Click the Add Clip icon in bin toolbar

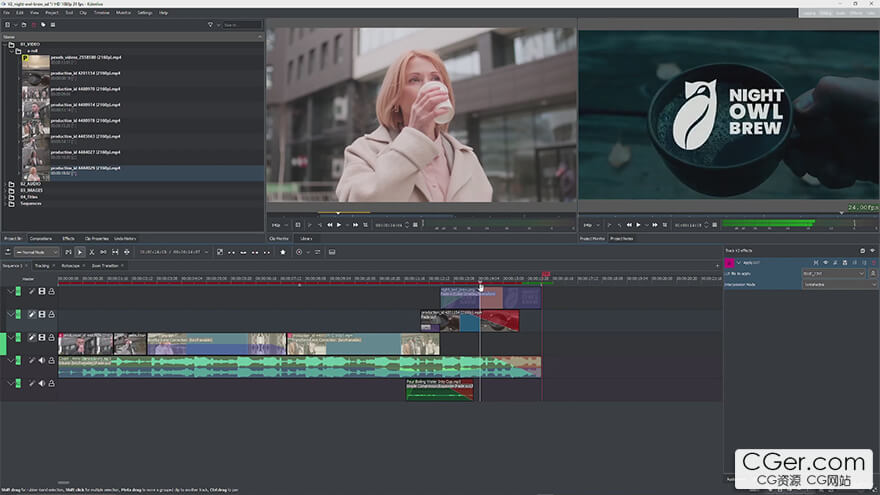(7, 25)
